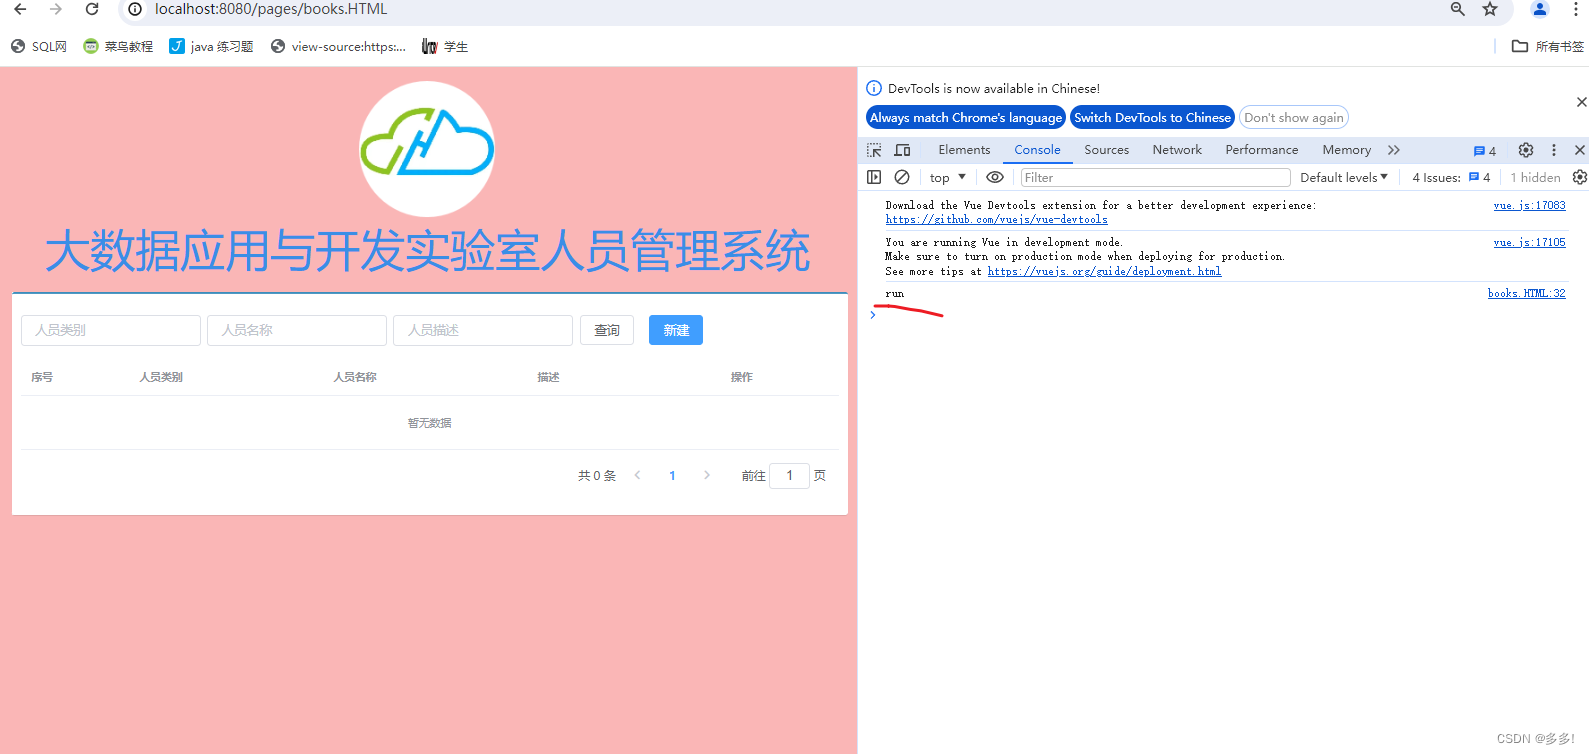Select the 描述 column header
The image size is (1589, 754).
click(x=548, y=377)
